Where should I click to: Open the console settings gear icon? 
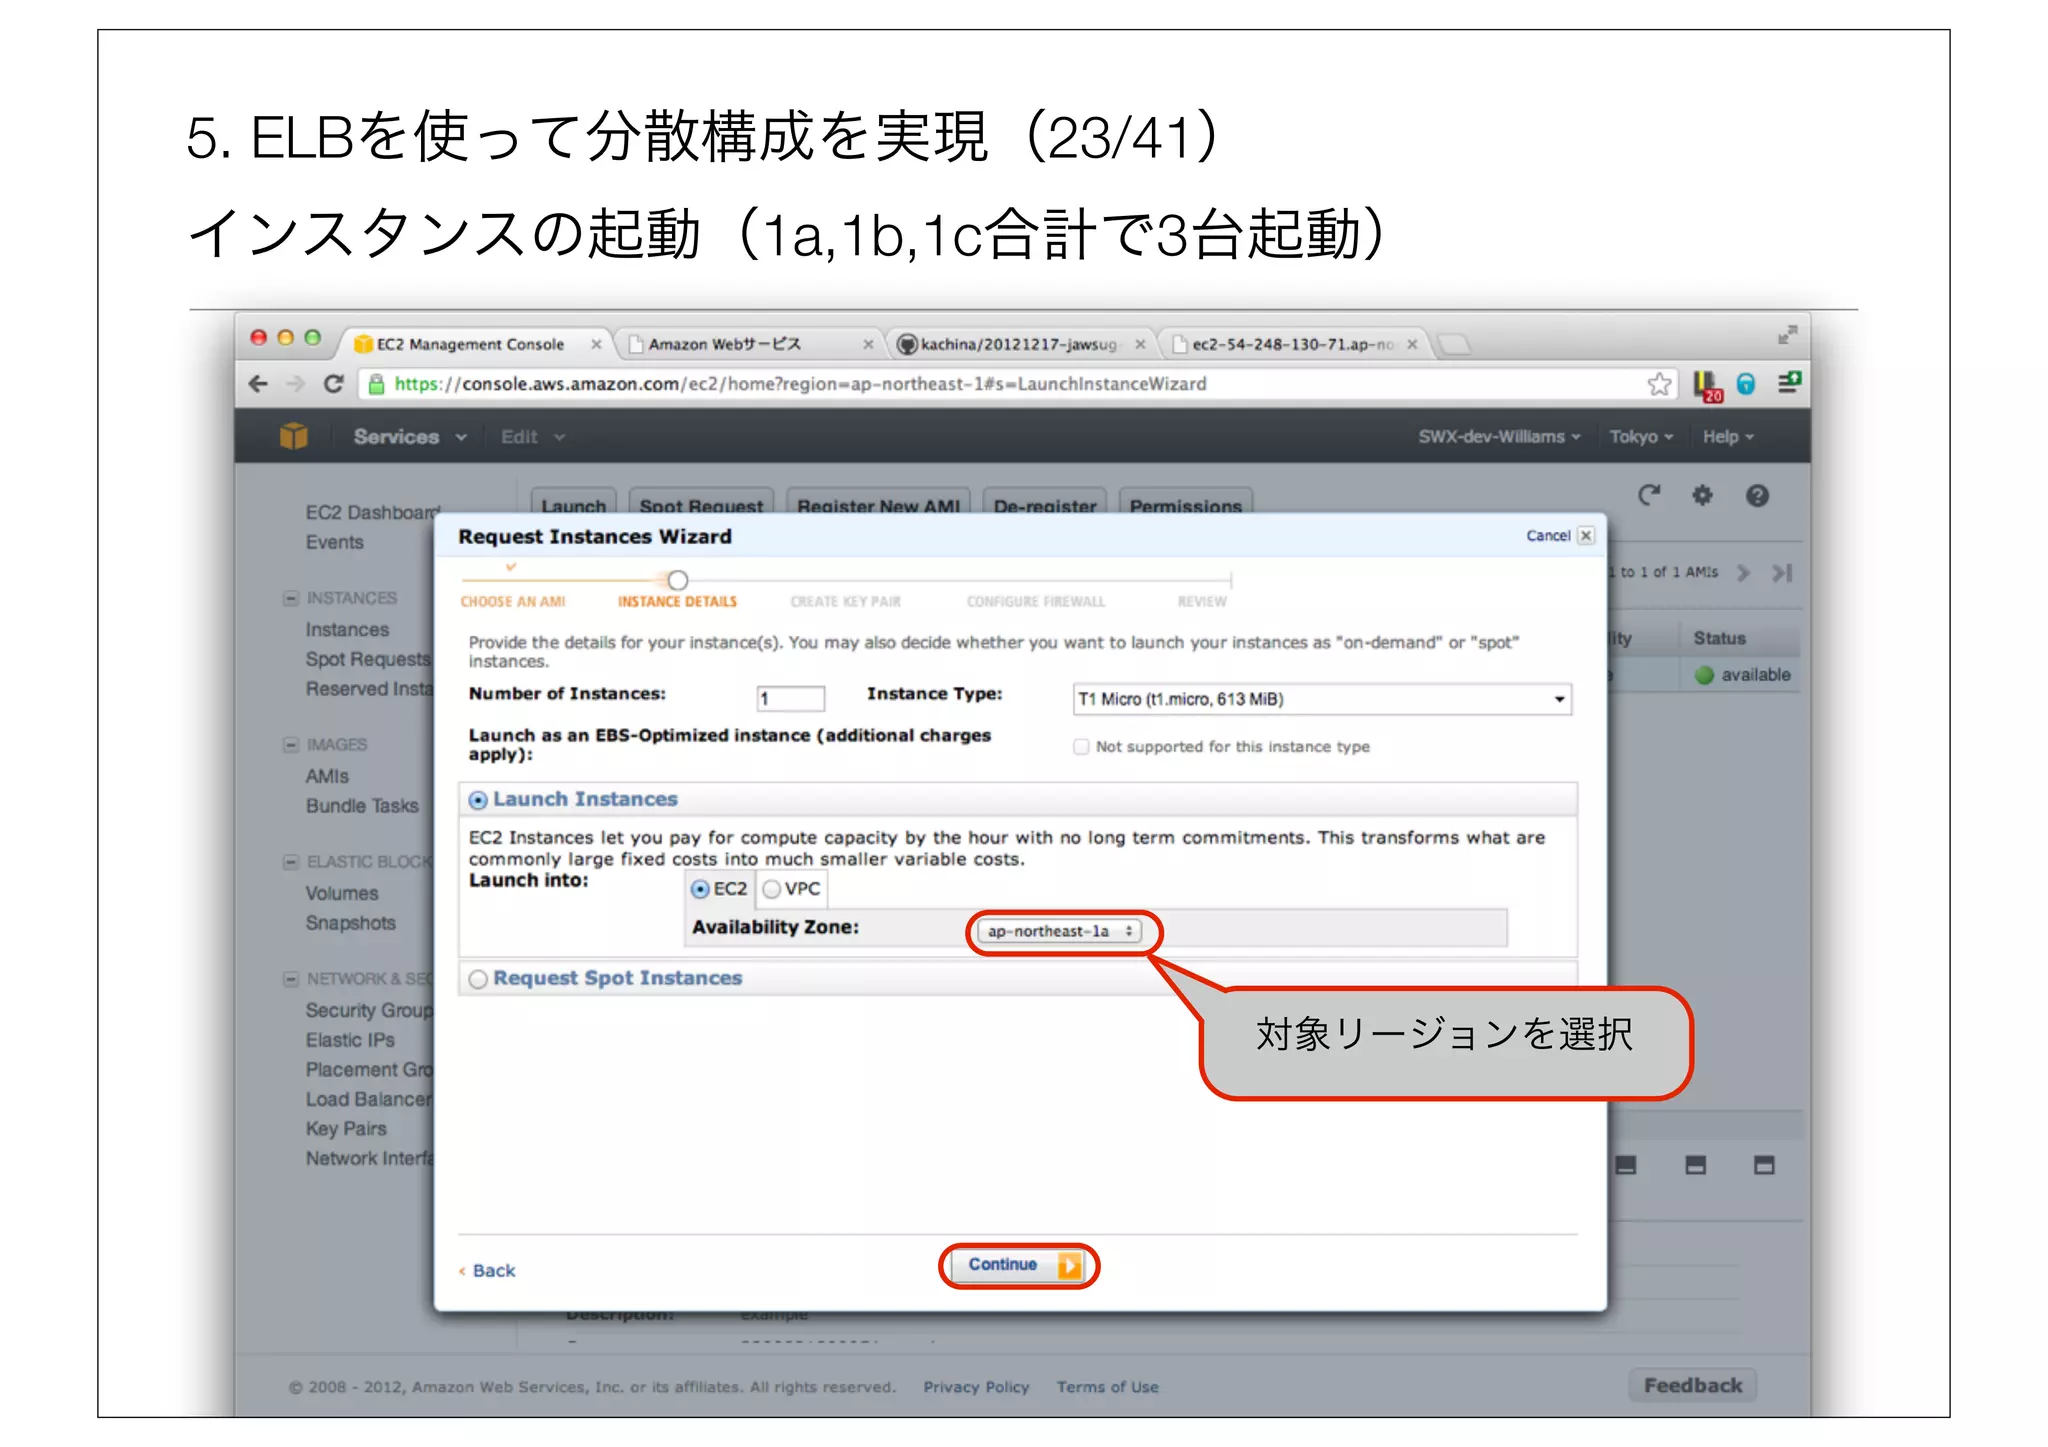(1702, 495)
